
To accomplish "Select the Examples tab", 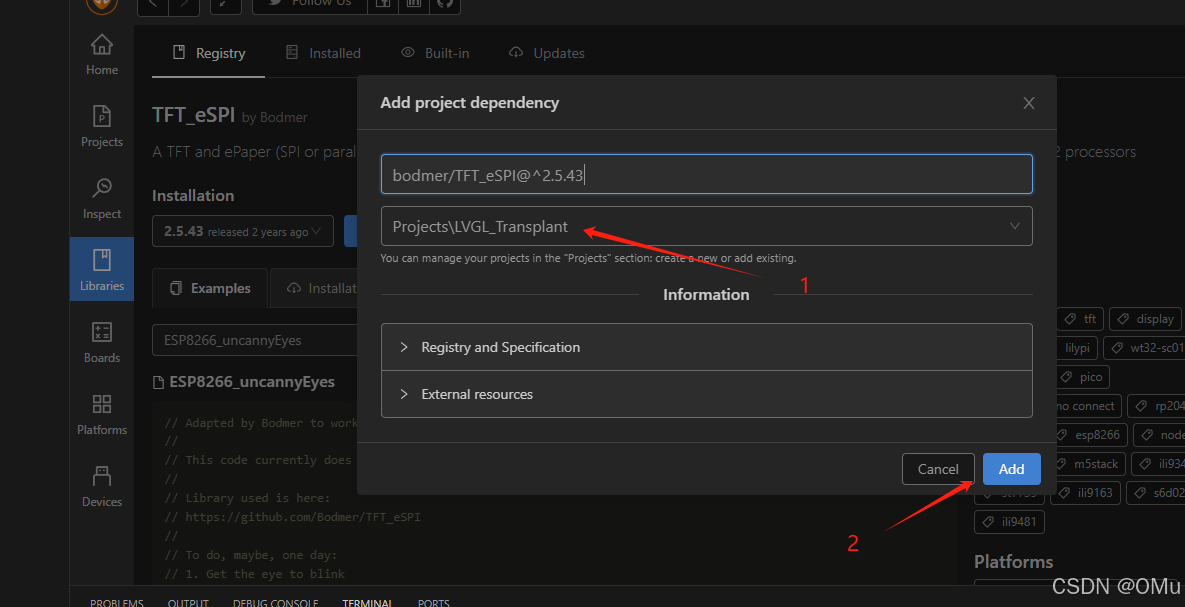I will [210, 288].
